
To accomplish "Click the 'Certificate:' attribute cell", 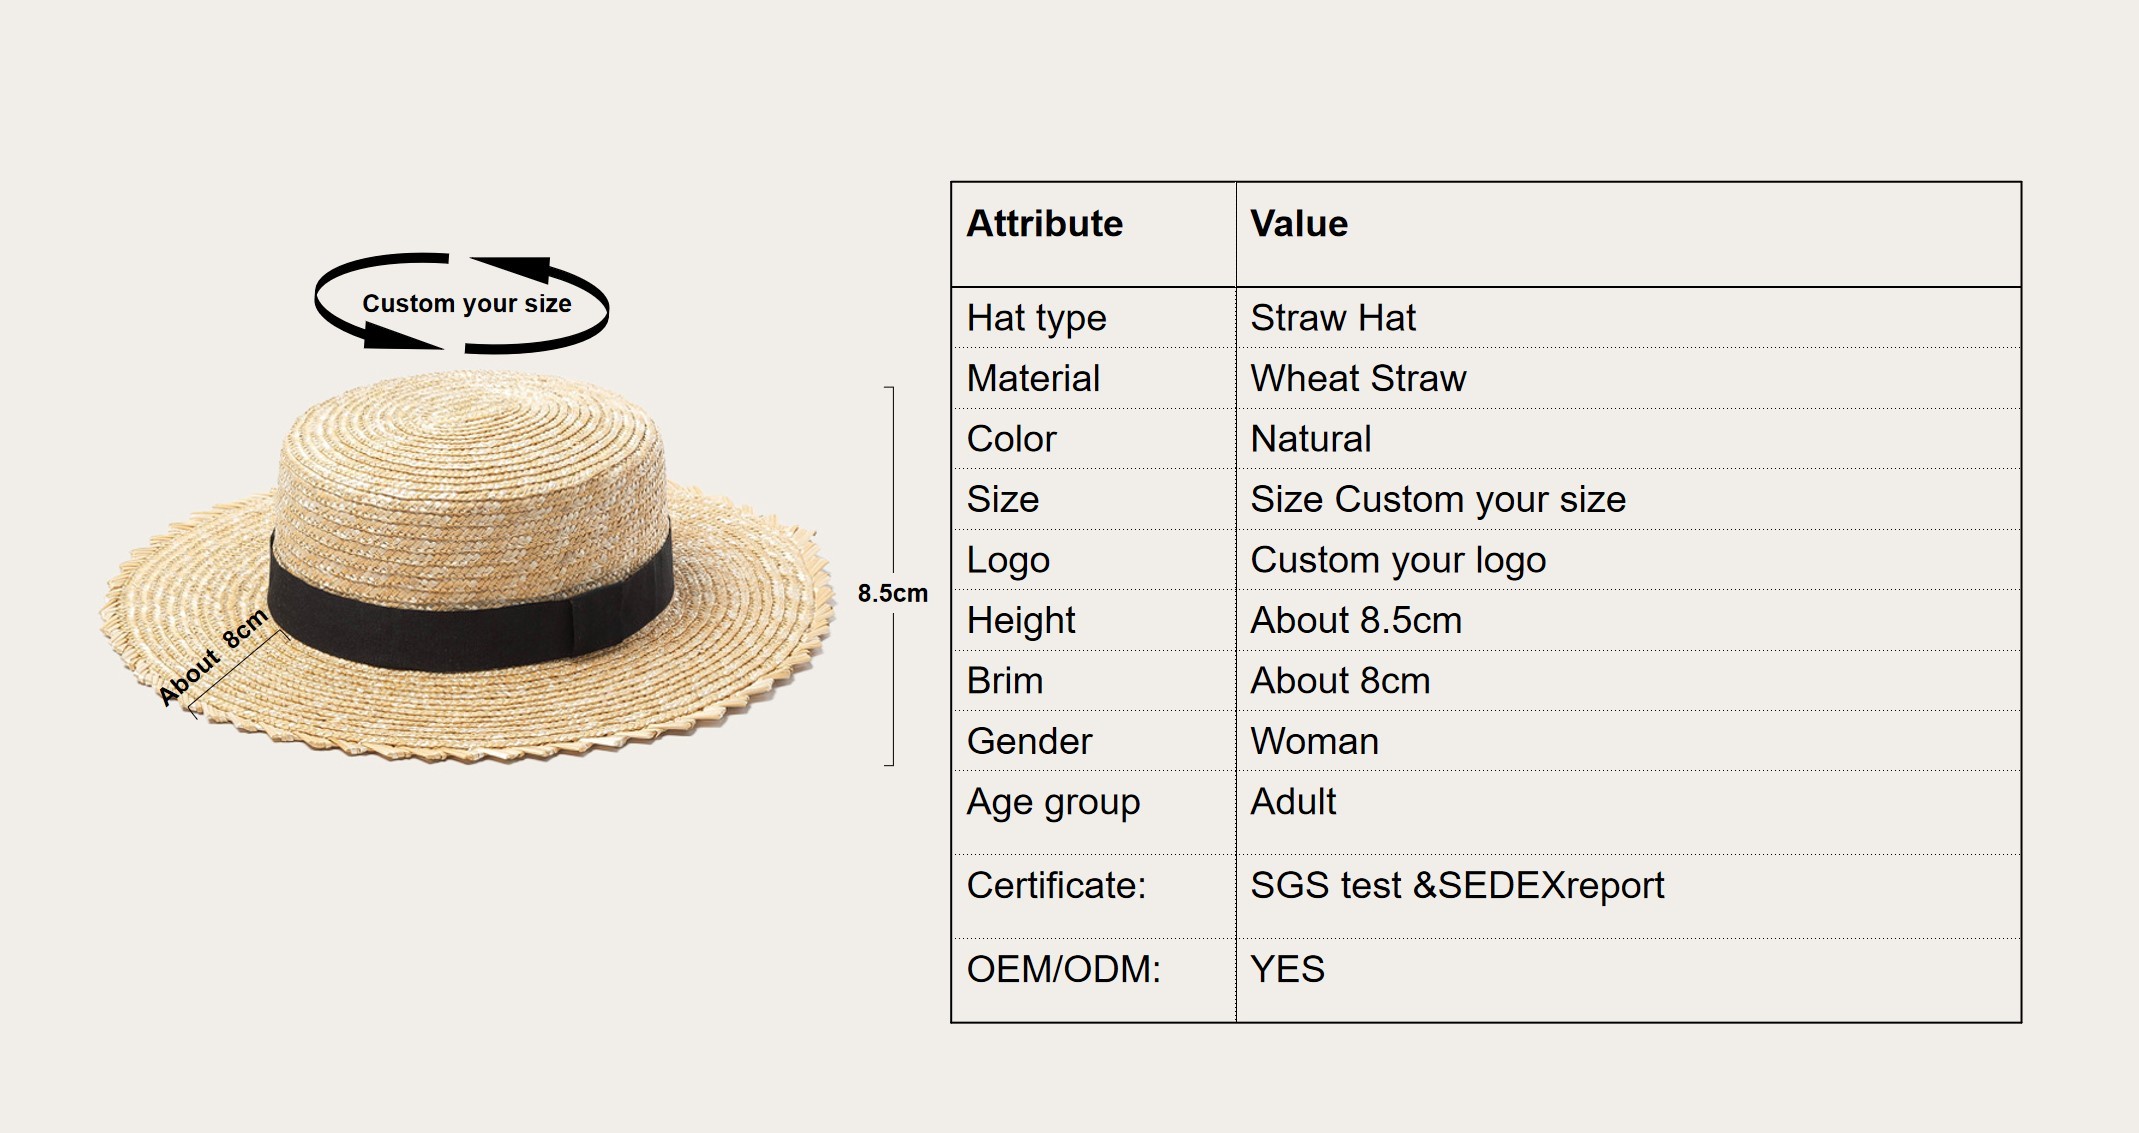I will point(1093,896).
